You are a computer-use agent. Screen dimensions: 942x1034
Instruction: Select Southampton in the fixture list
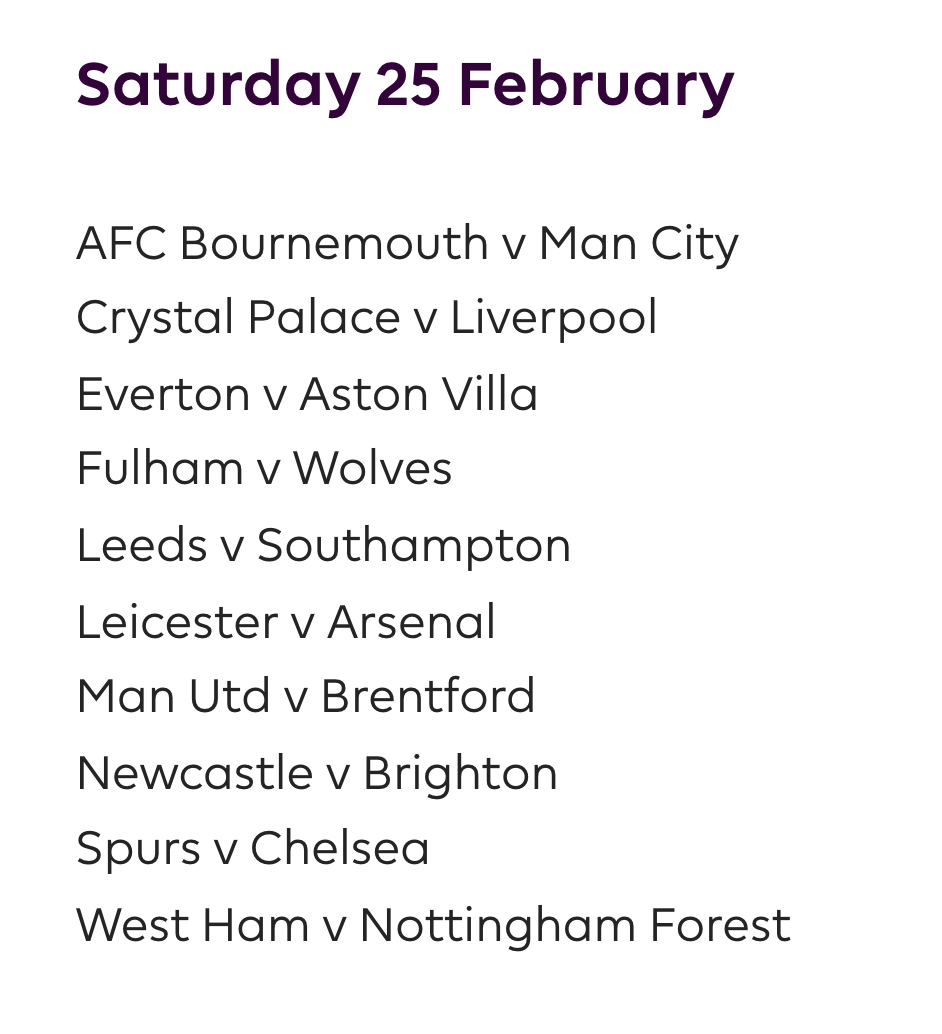(414, 546)
